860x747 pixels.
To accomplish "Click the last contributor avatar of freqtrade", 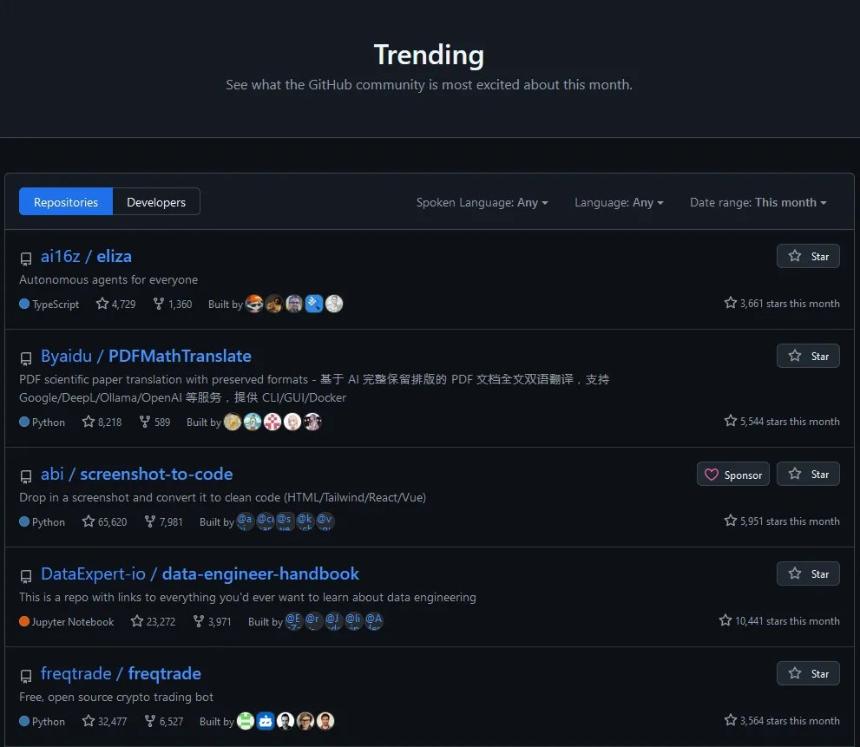I will [x=325, y=721].
